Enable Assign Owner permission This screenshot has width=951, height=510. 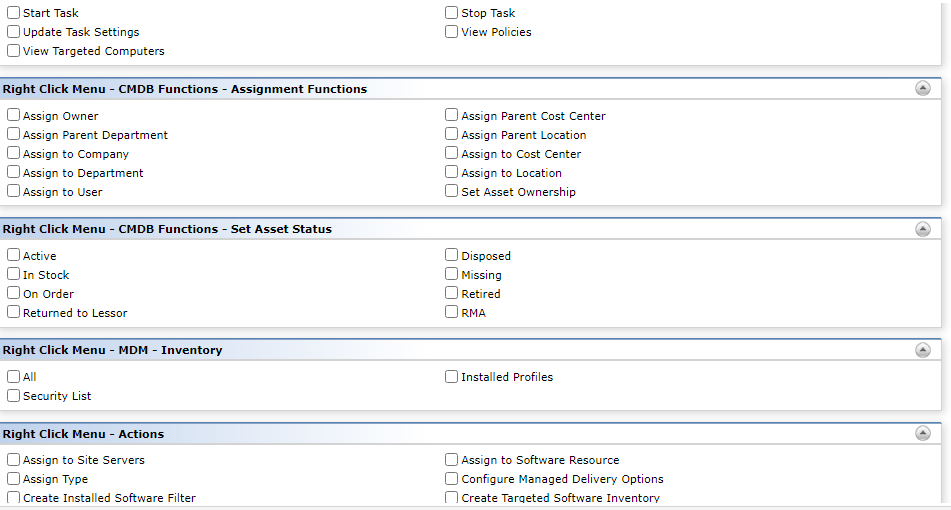point(13,115)
